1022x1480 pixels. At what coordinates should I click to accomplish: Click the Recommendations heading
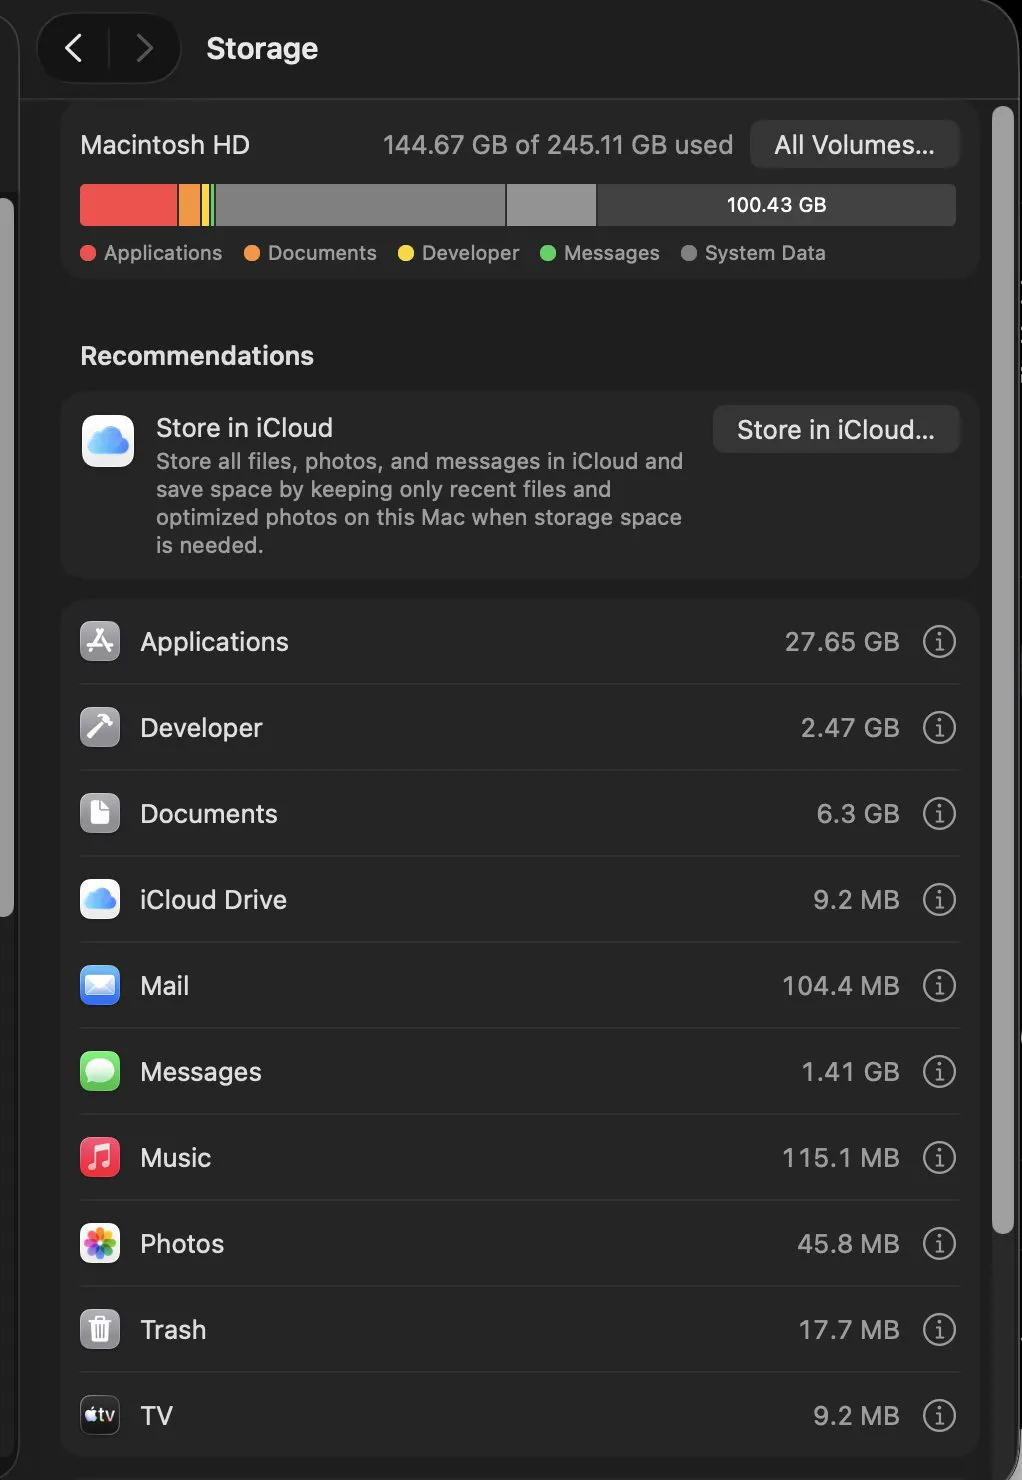(x=197, y=356)
